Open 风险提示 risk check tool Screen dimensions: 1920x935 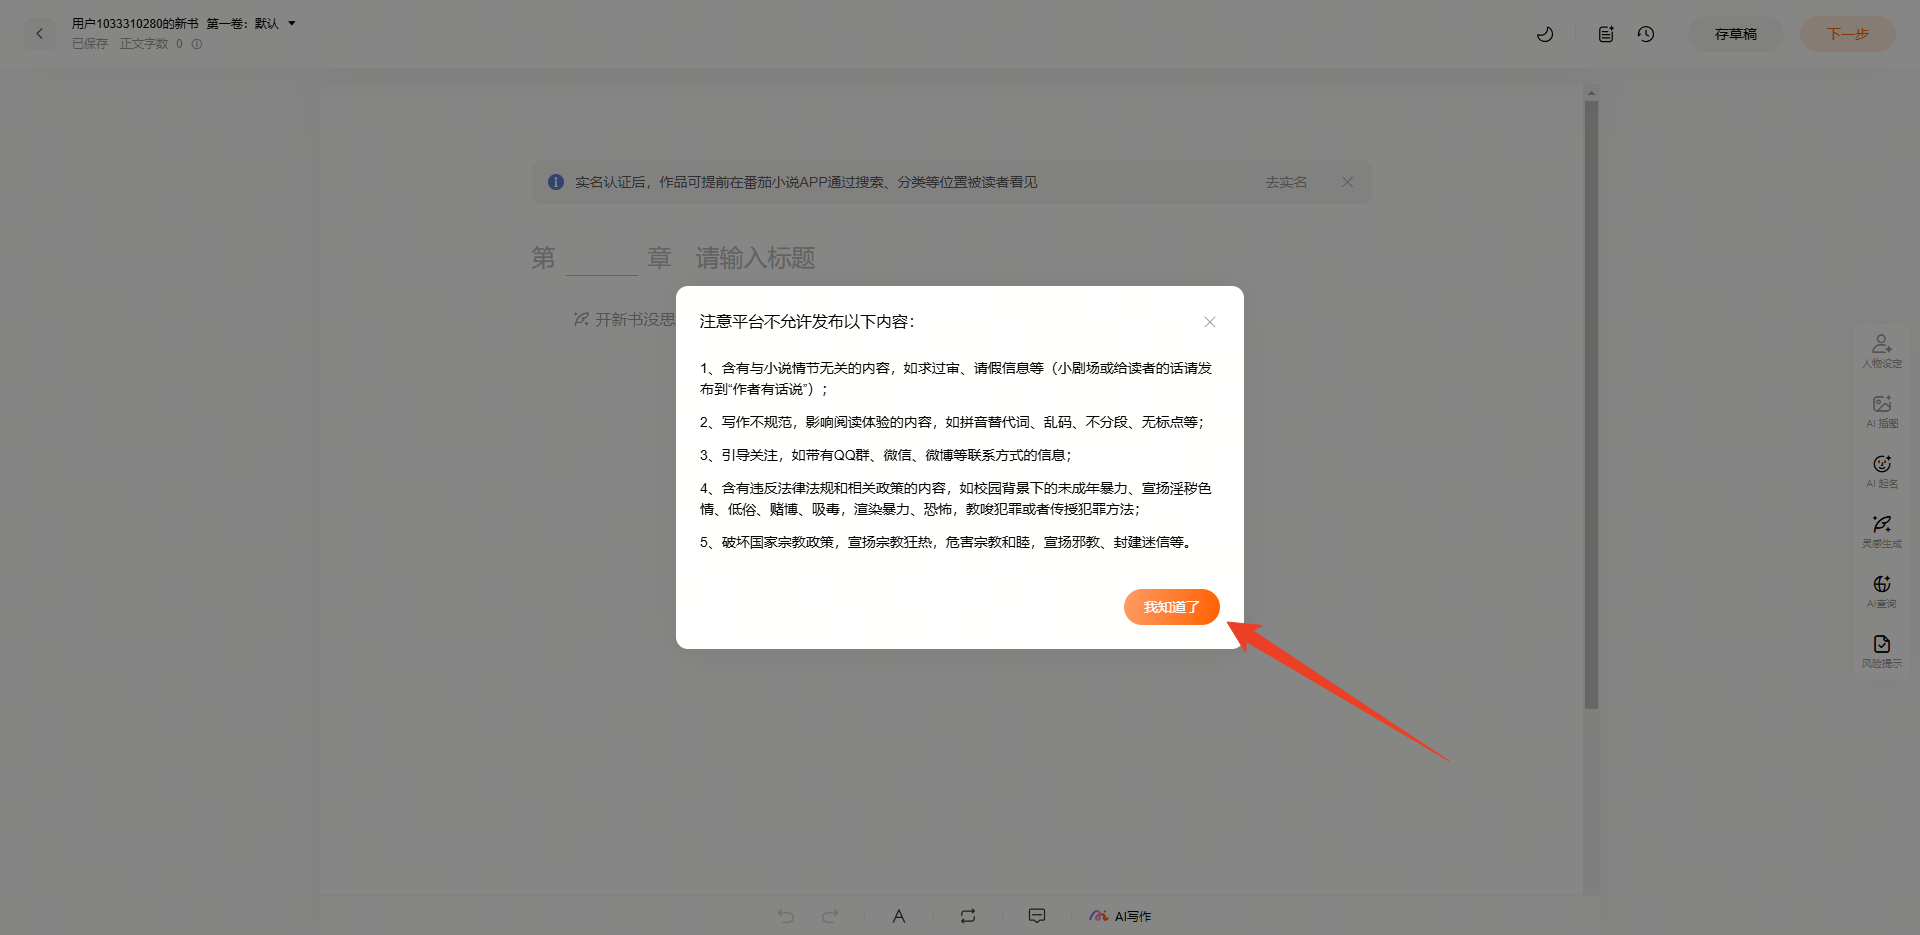[1882, 651]
